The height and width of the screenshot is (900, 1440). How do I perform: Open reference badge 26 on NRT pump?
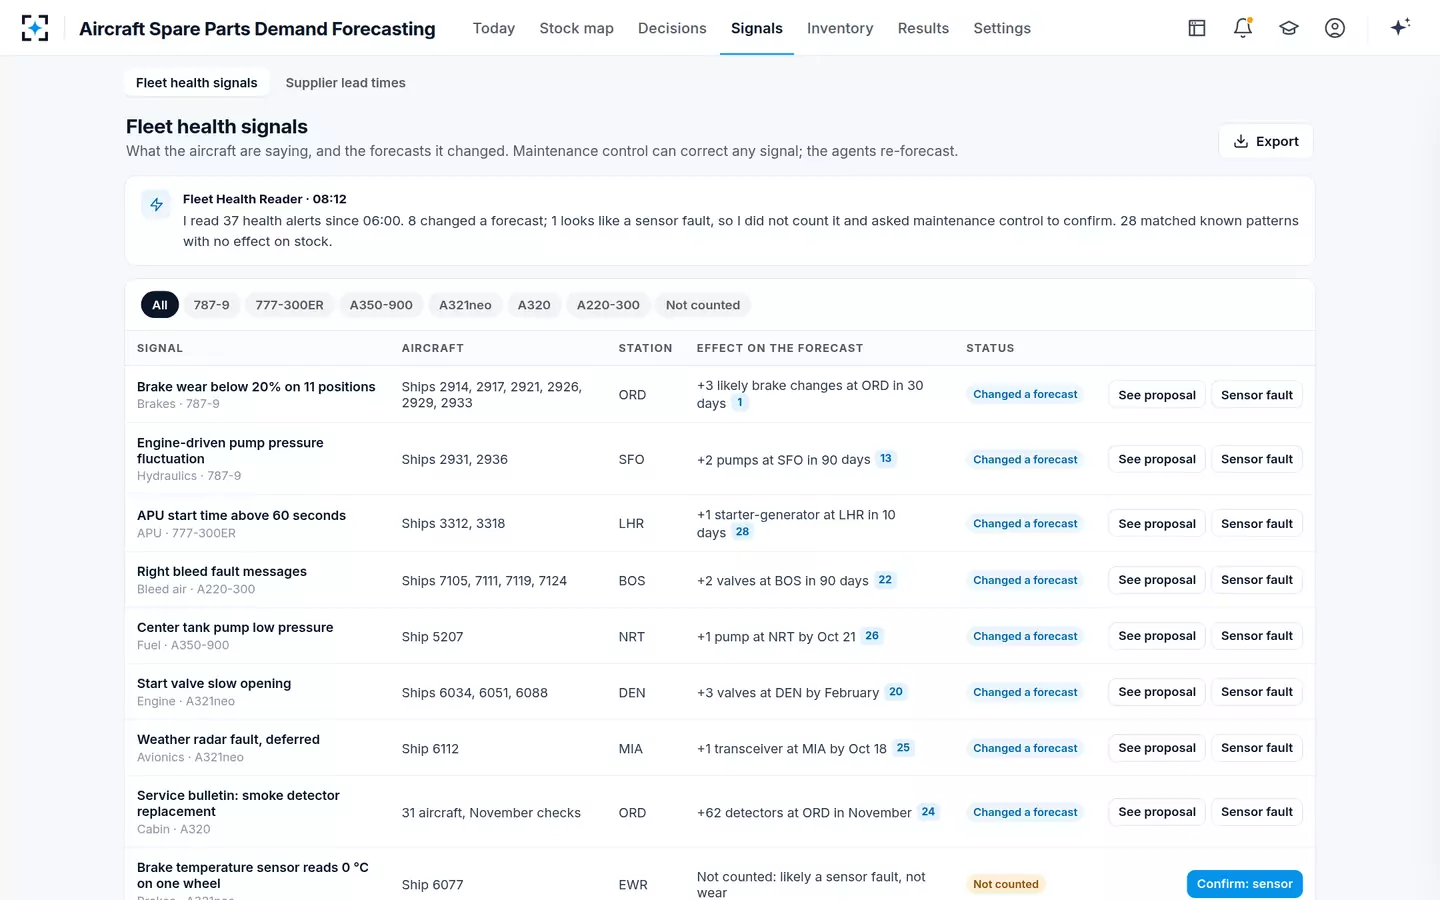click(872, 636)
